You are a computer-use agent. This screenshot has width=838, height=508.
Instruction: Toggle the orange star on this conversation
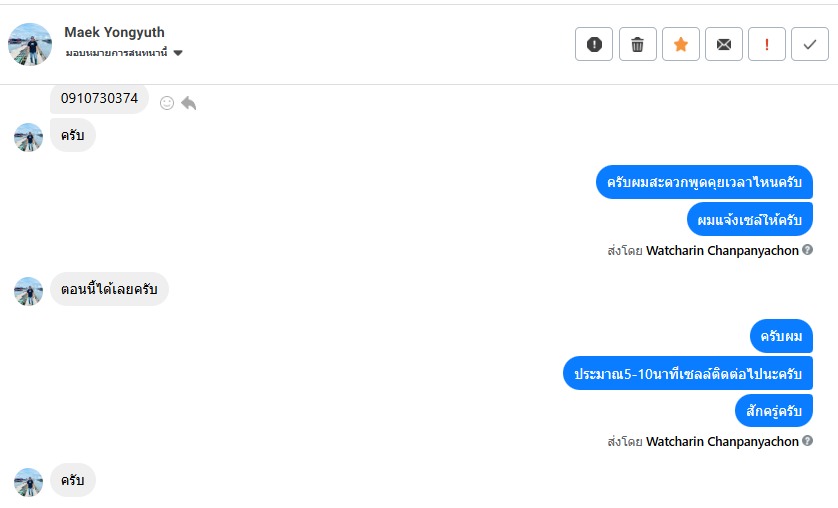pyautogui.click(x=680, y=44)
